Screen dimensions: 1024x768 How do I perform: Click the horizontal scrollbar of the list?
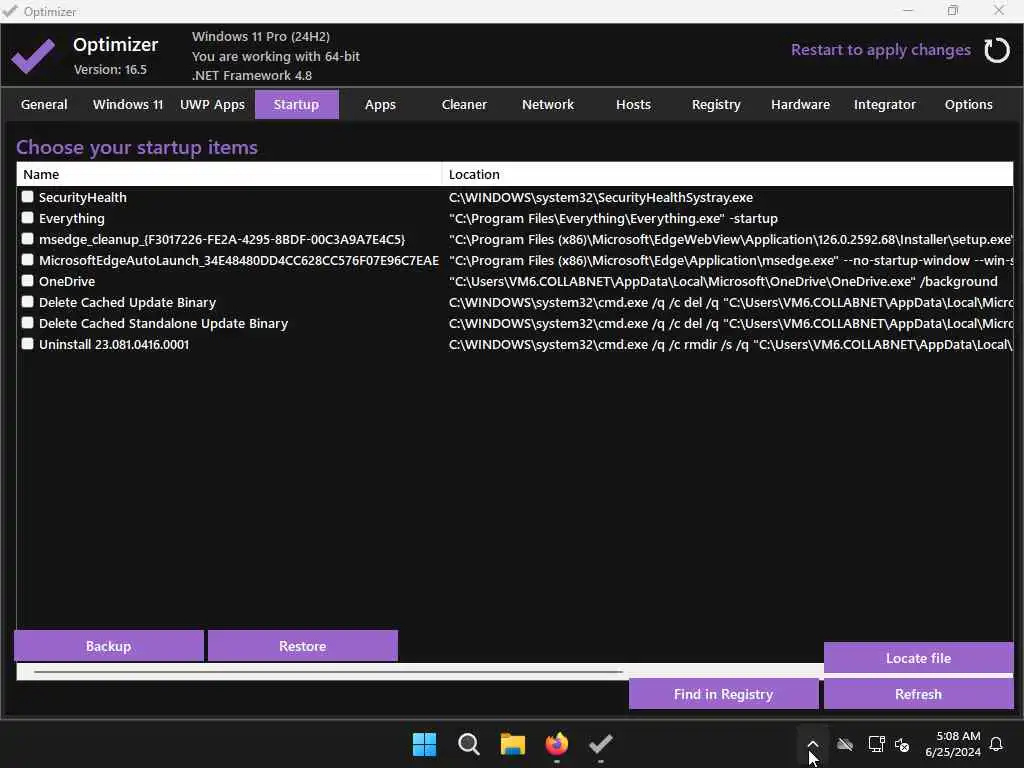(328, 671)
